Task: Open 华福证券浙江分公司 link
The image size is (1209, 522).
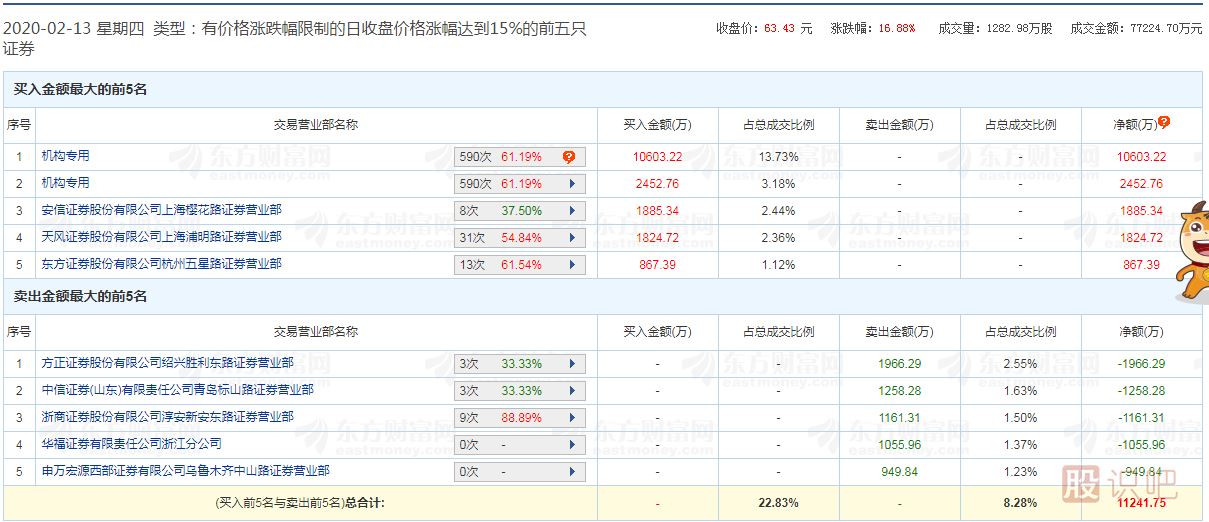Action: [x=131, y=444]
